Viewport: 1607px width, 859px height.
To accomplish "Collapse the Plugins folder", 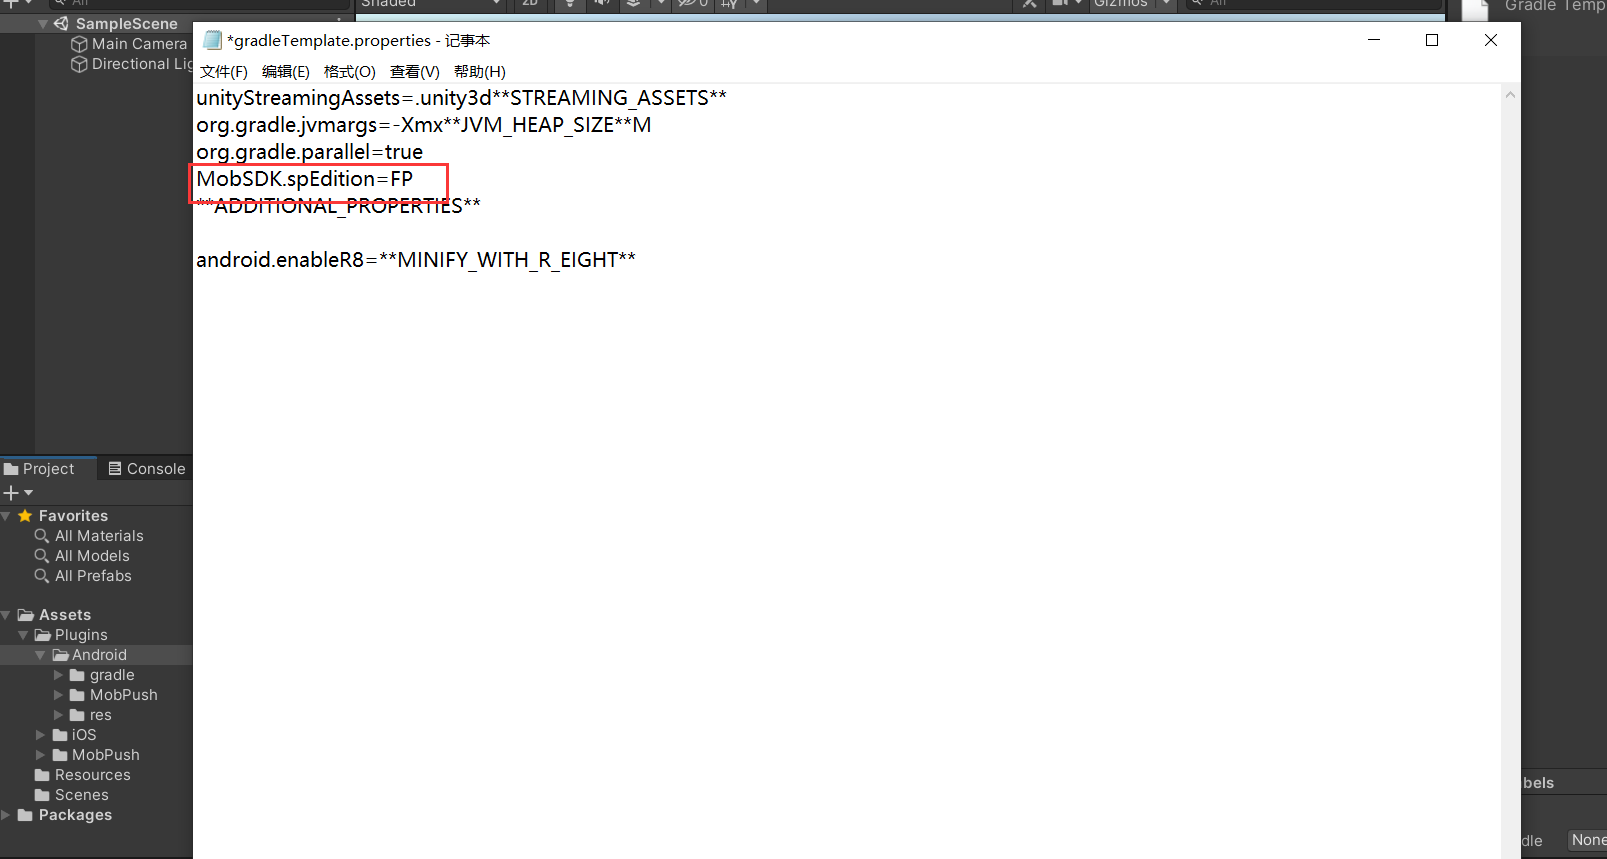I will click(23, 635).
